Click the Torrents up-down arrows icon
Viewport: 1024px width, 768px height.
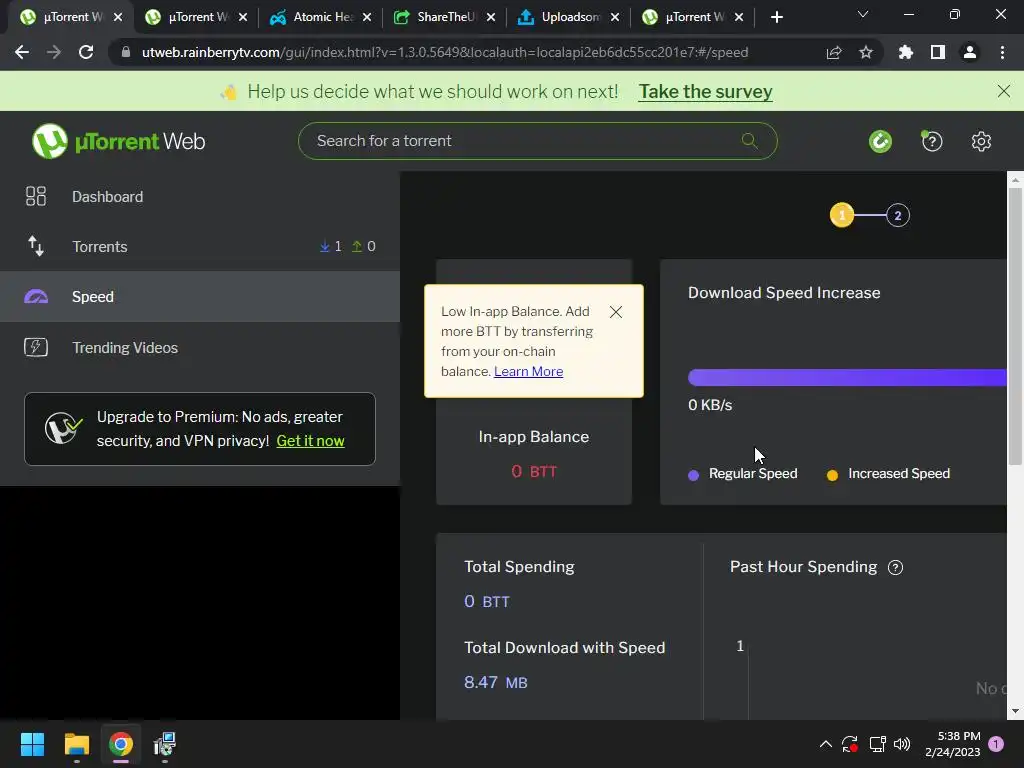pos(36,246)
